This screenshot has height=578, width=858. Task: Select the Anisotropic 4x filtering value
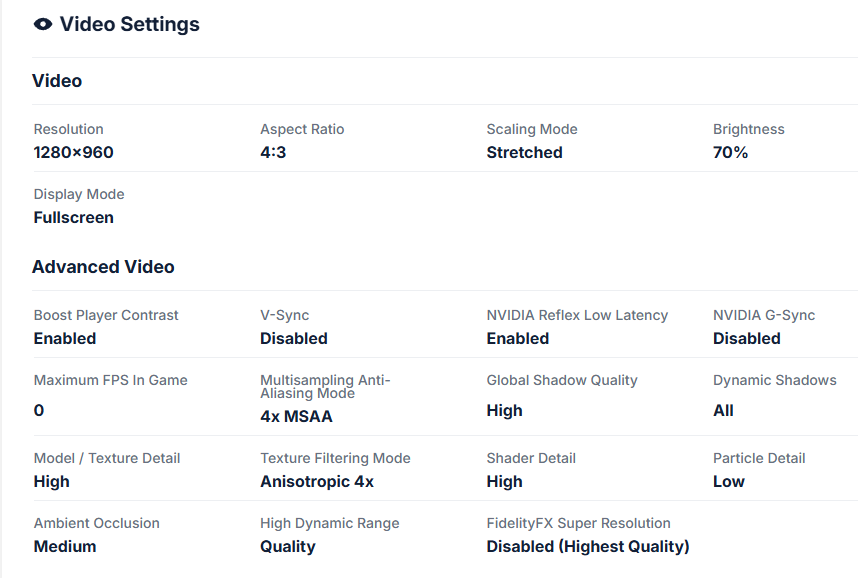316,482
